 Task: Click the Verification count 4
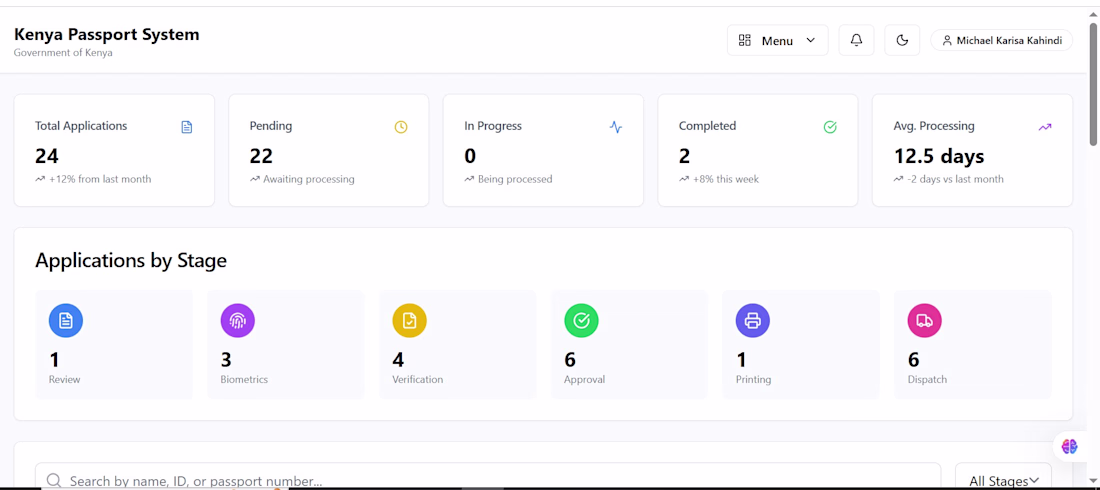pos(398,360)
